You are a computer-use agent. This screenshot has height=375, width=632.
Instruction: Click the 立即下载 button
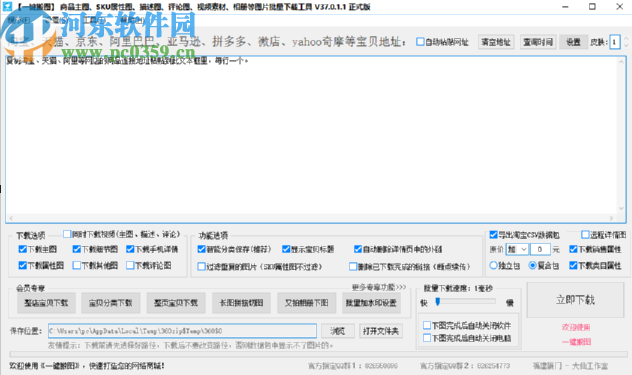(575, 300)
